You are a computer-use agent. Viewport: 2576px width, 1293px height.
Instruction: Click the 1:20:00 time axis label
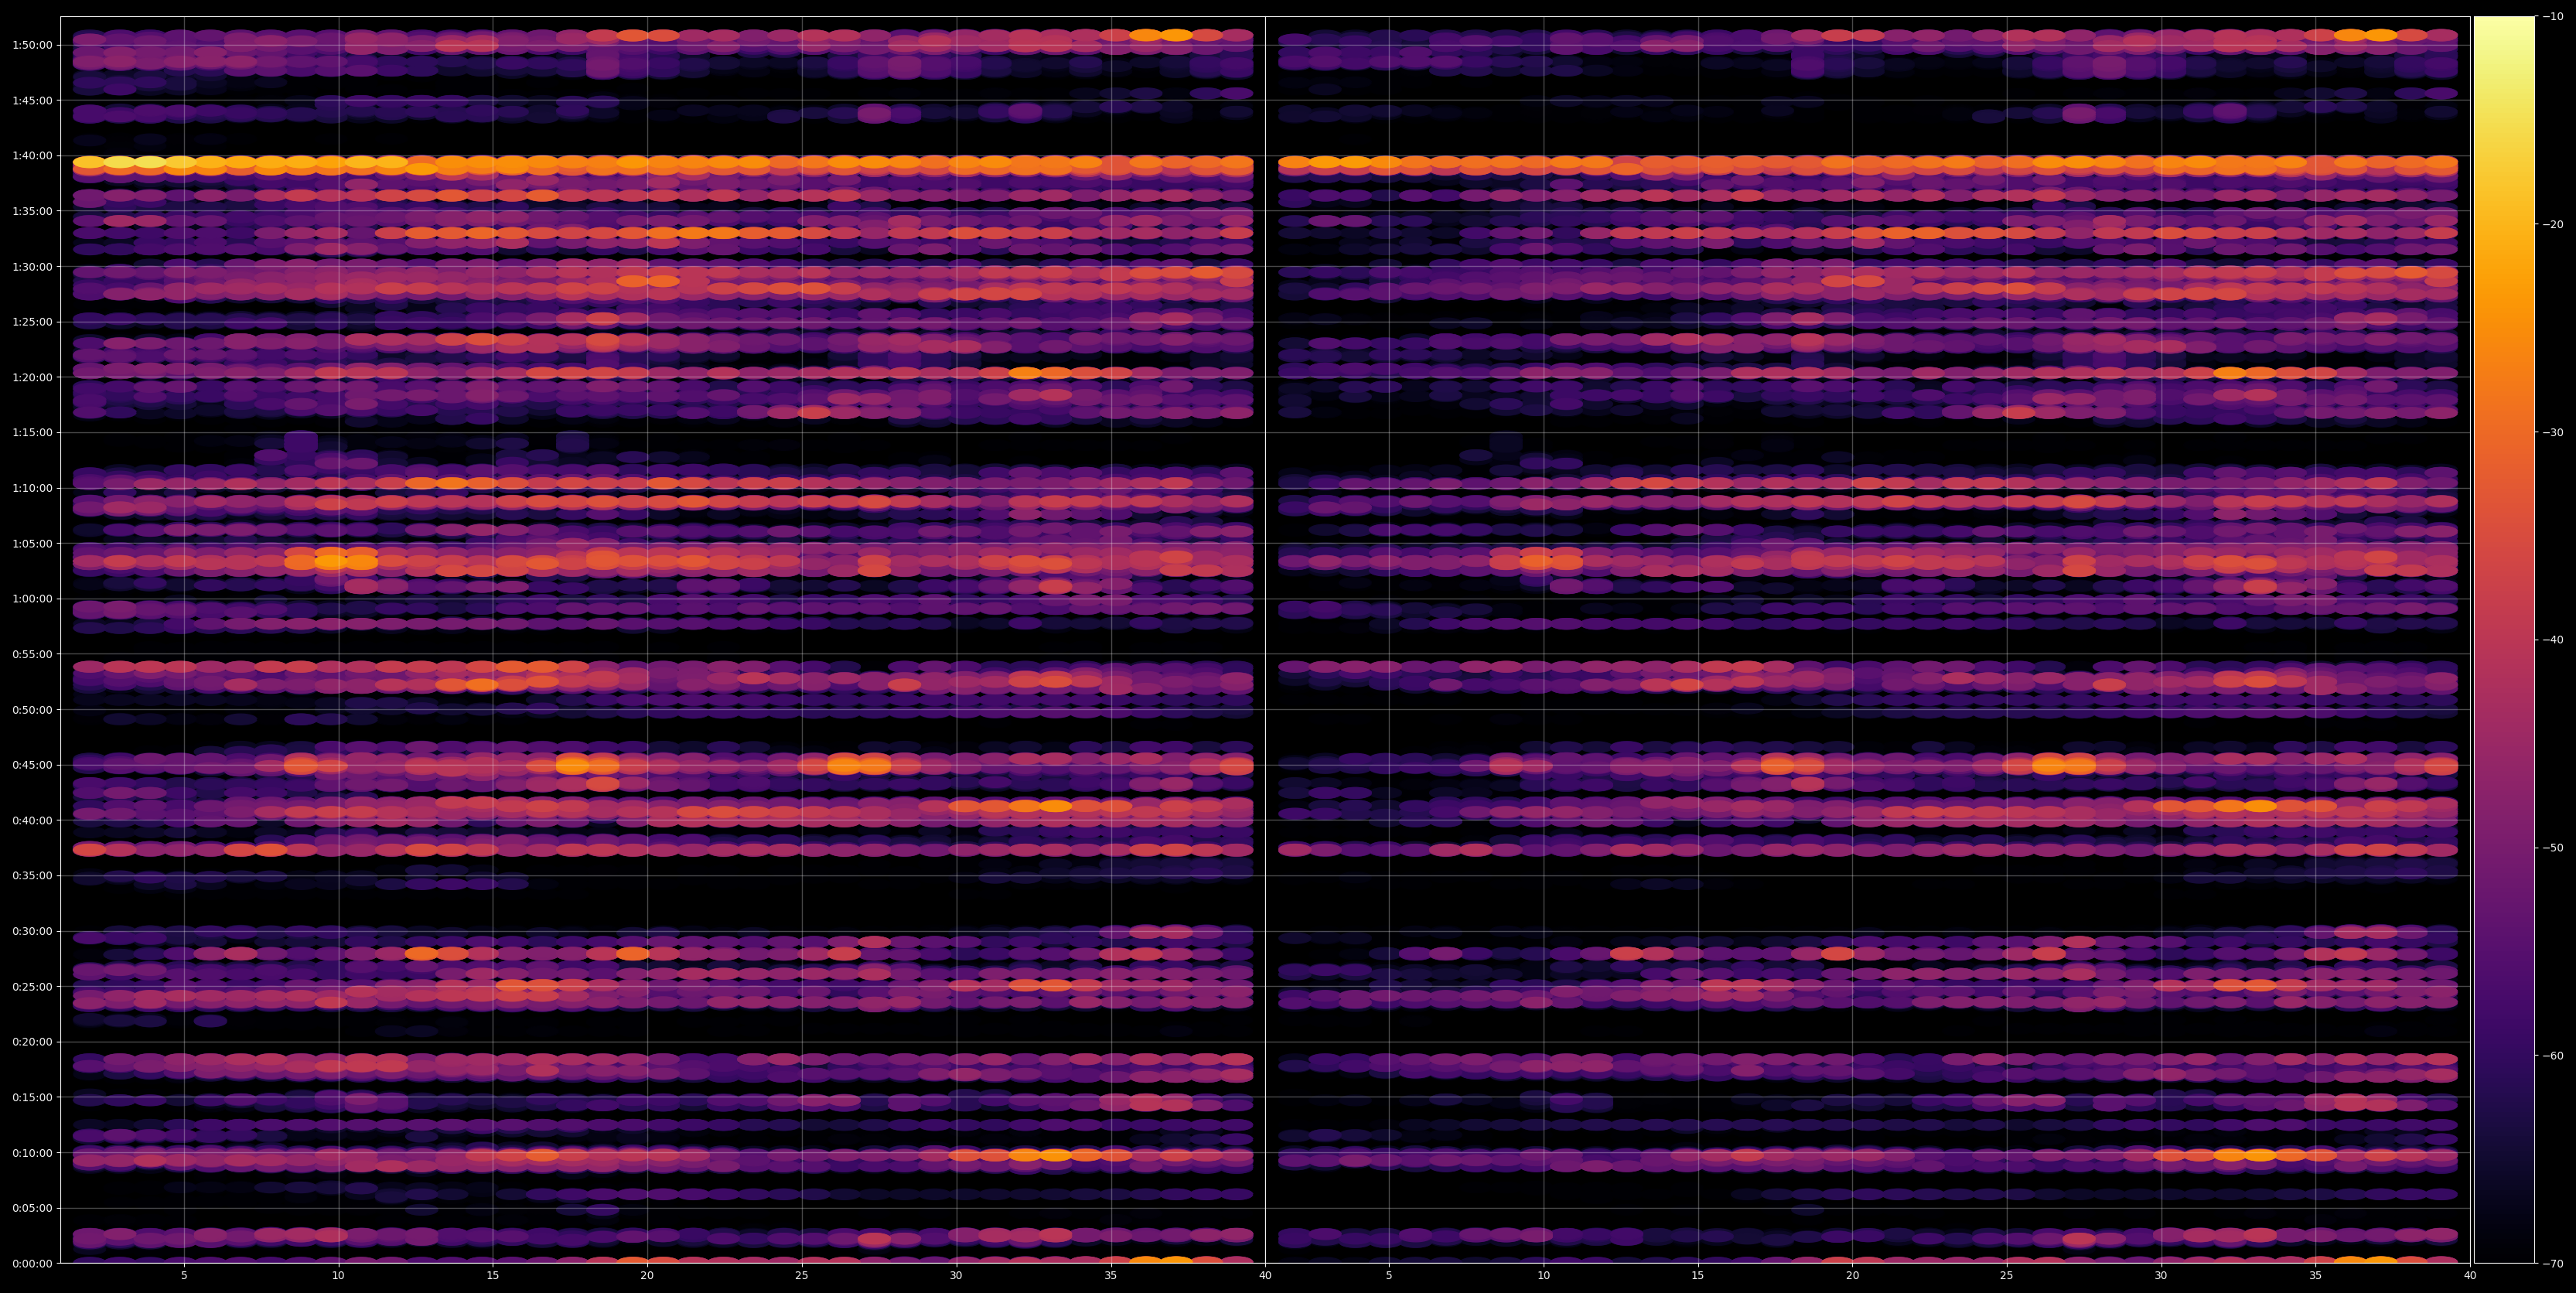[x=33, y=377]
